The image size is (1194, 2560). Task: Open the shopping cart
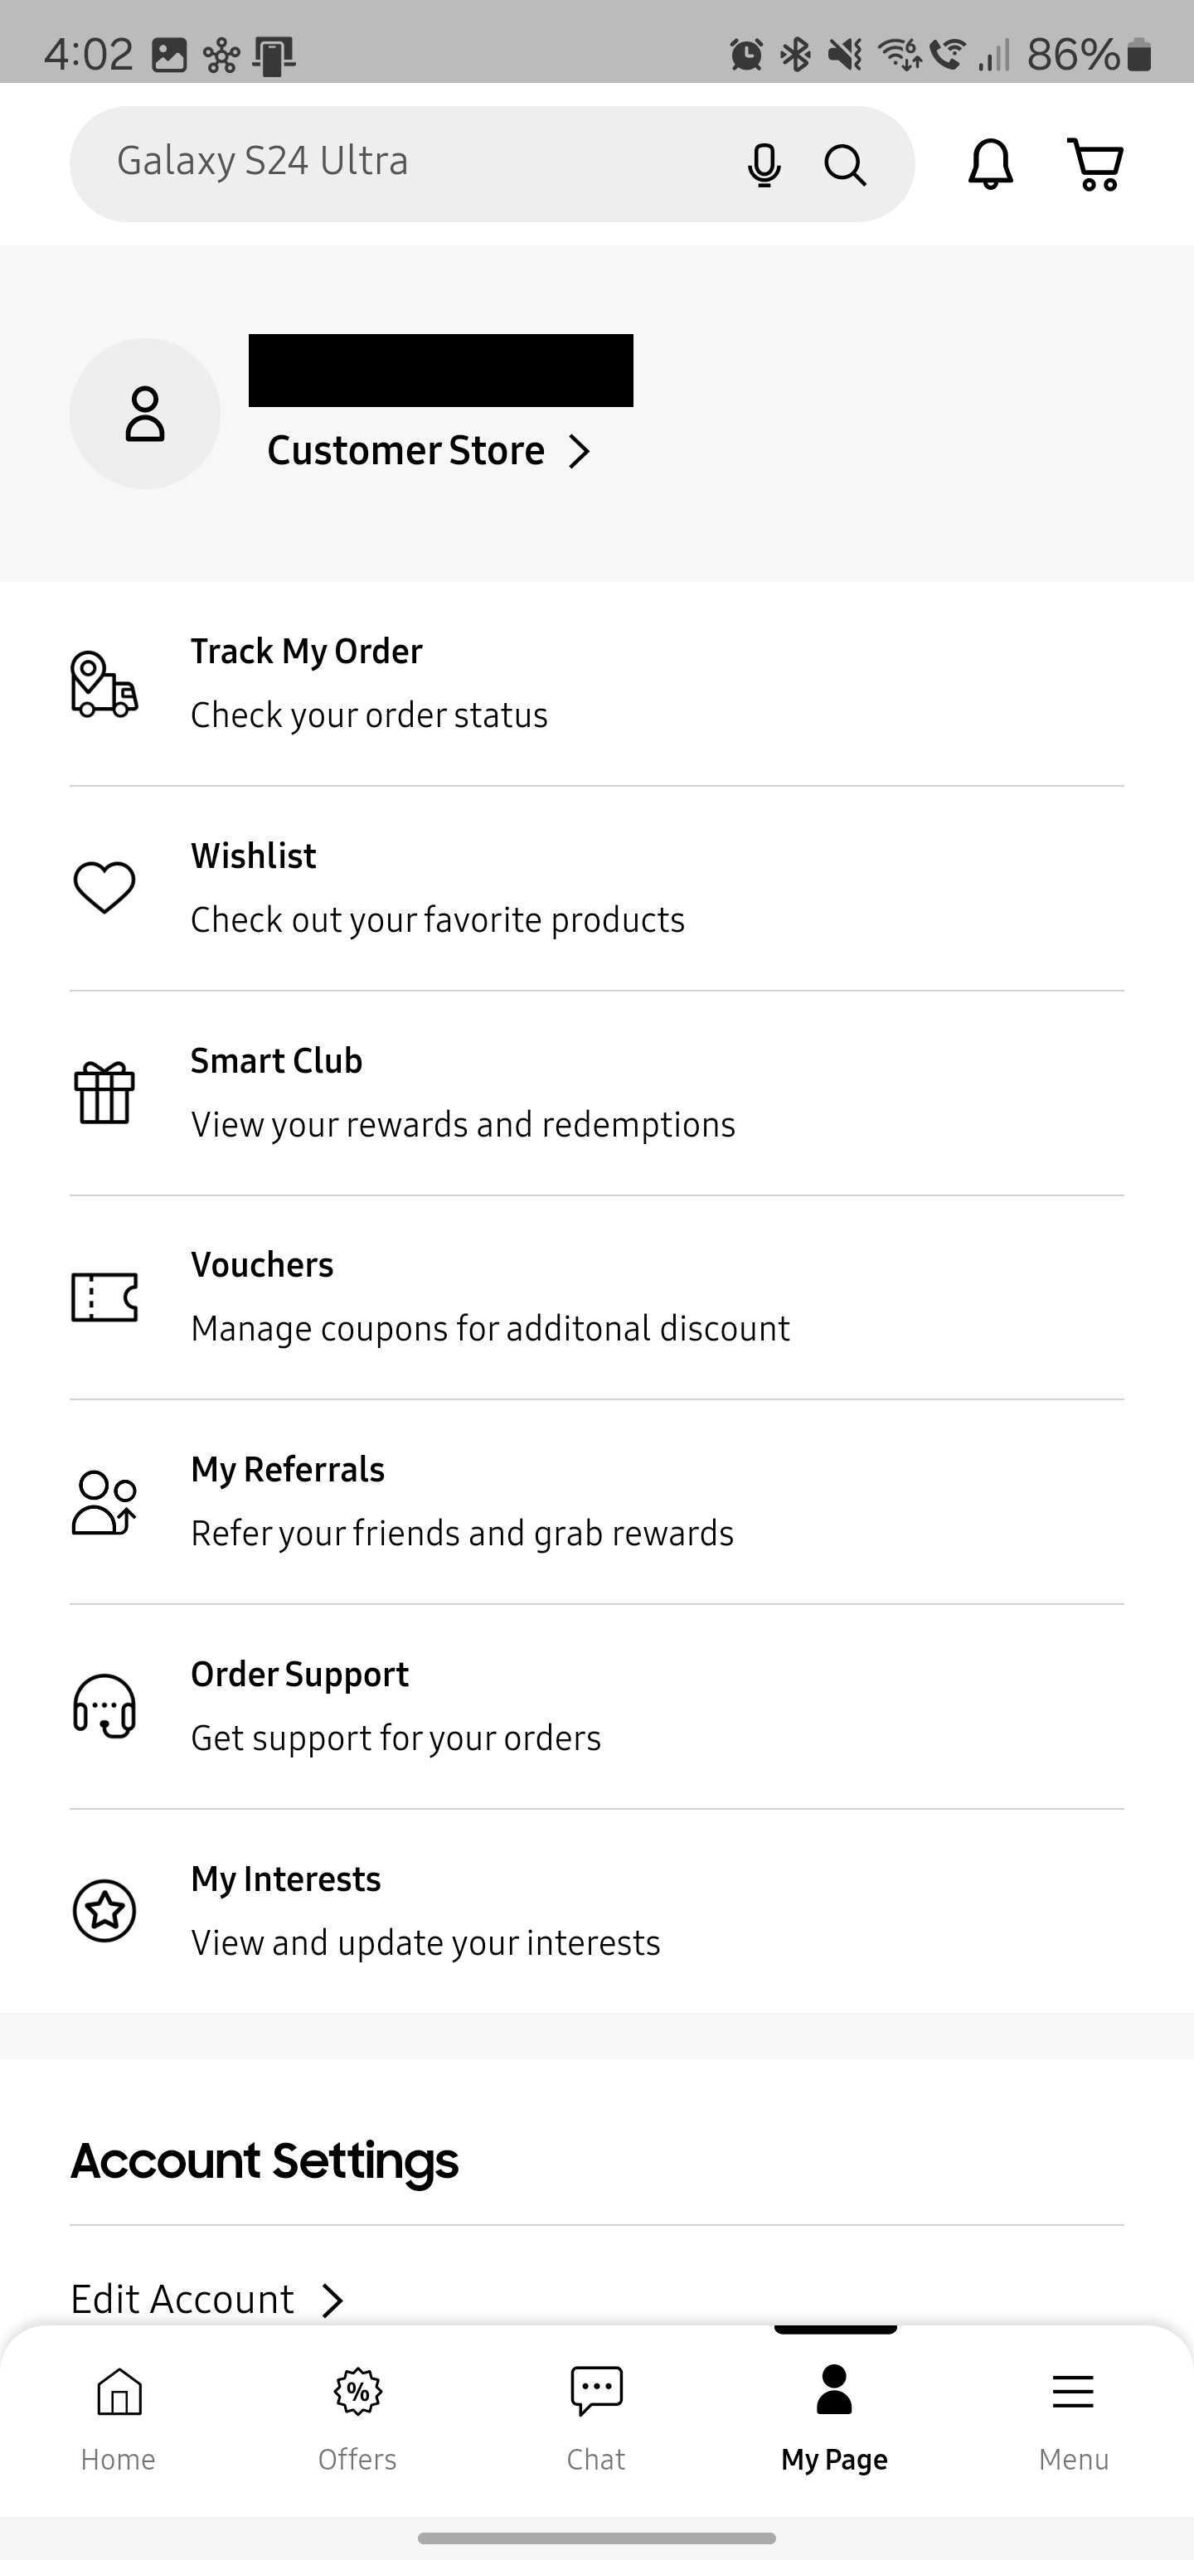click(1096, 164)
